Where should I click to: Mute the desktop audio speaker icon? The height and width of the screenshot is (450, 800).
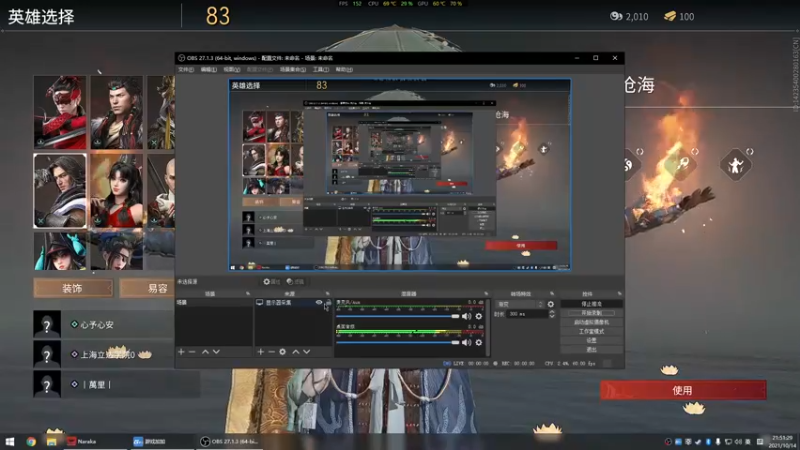pos(466,342)
